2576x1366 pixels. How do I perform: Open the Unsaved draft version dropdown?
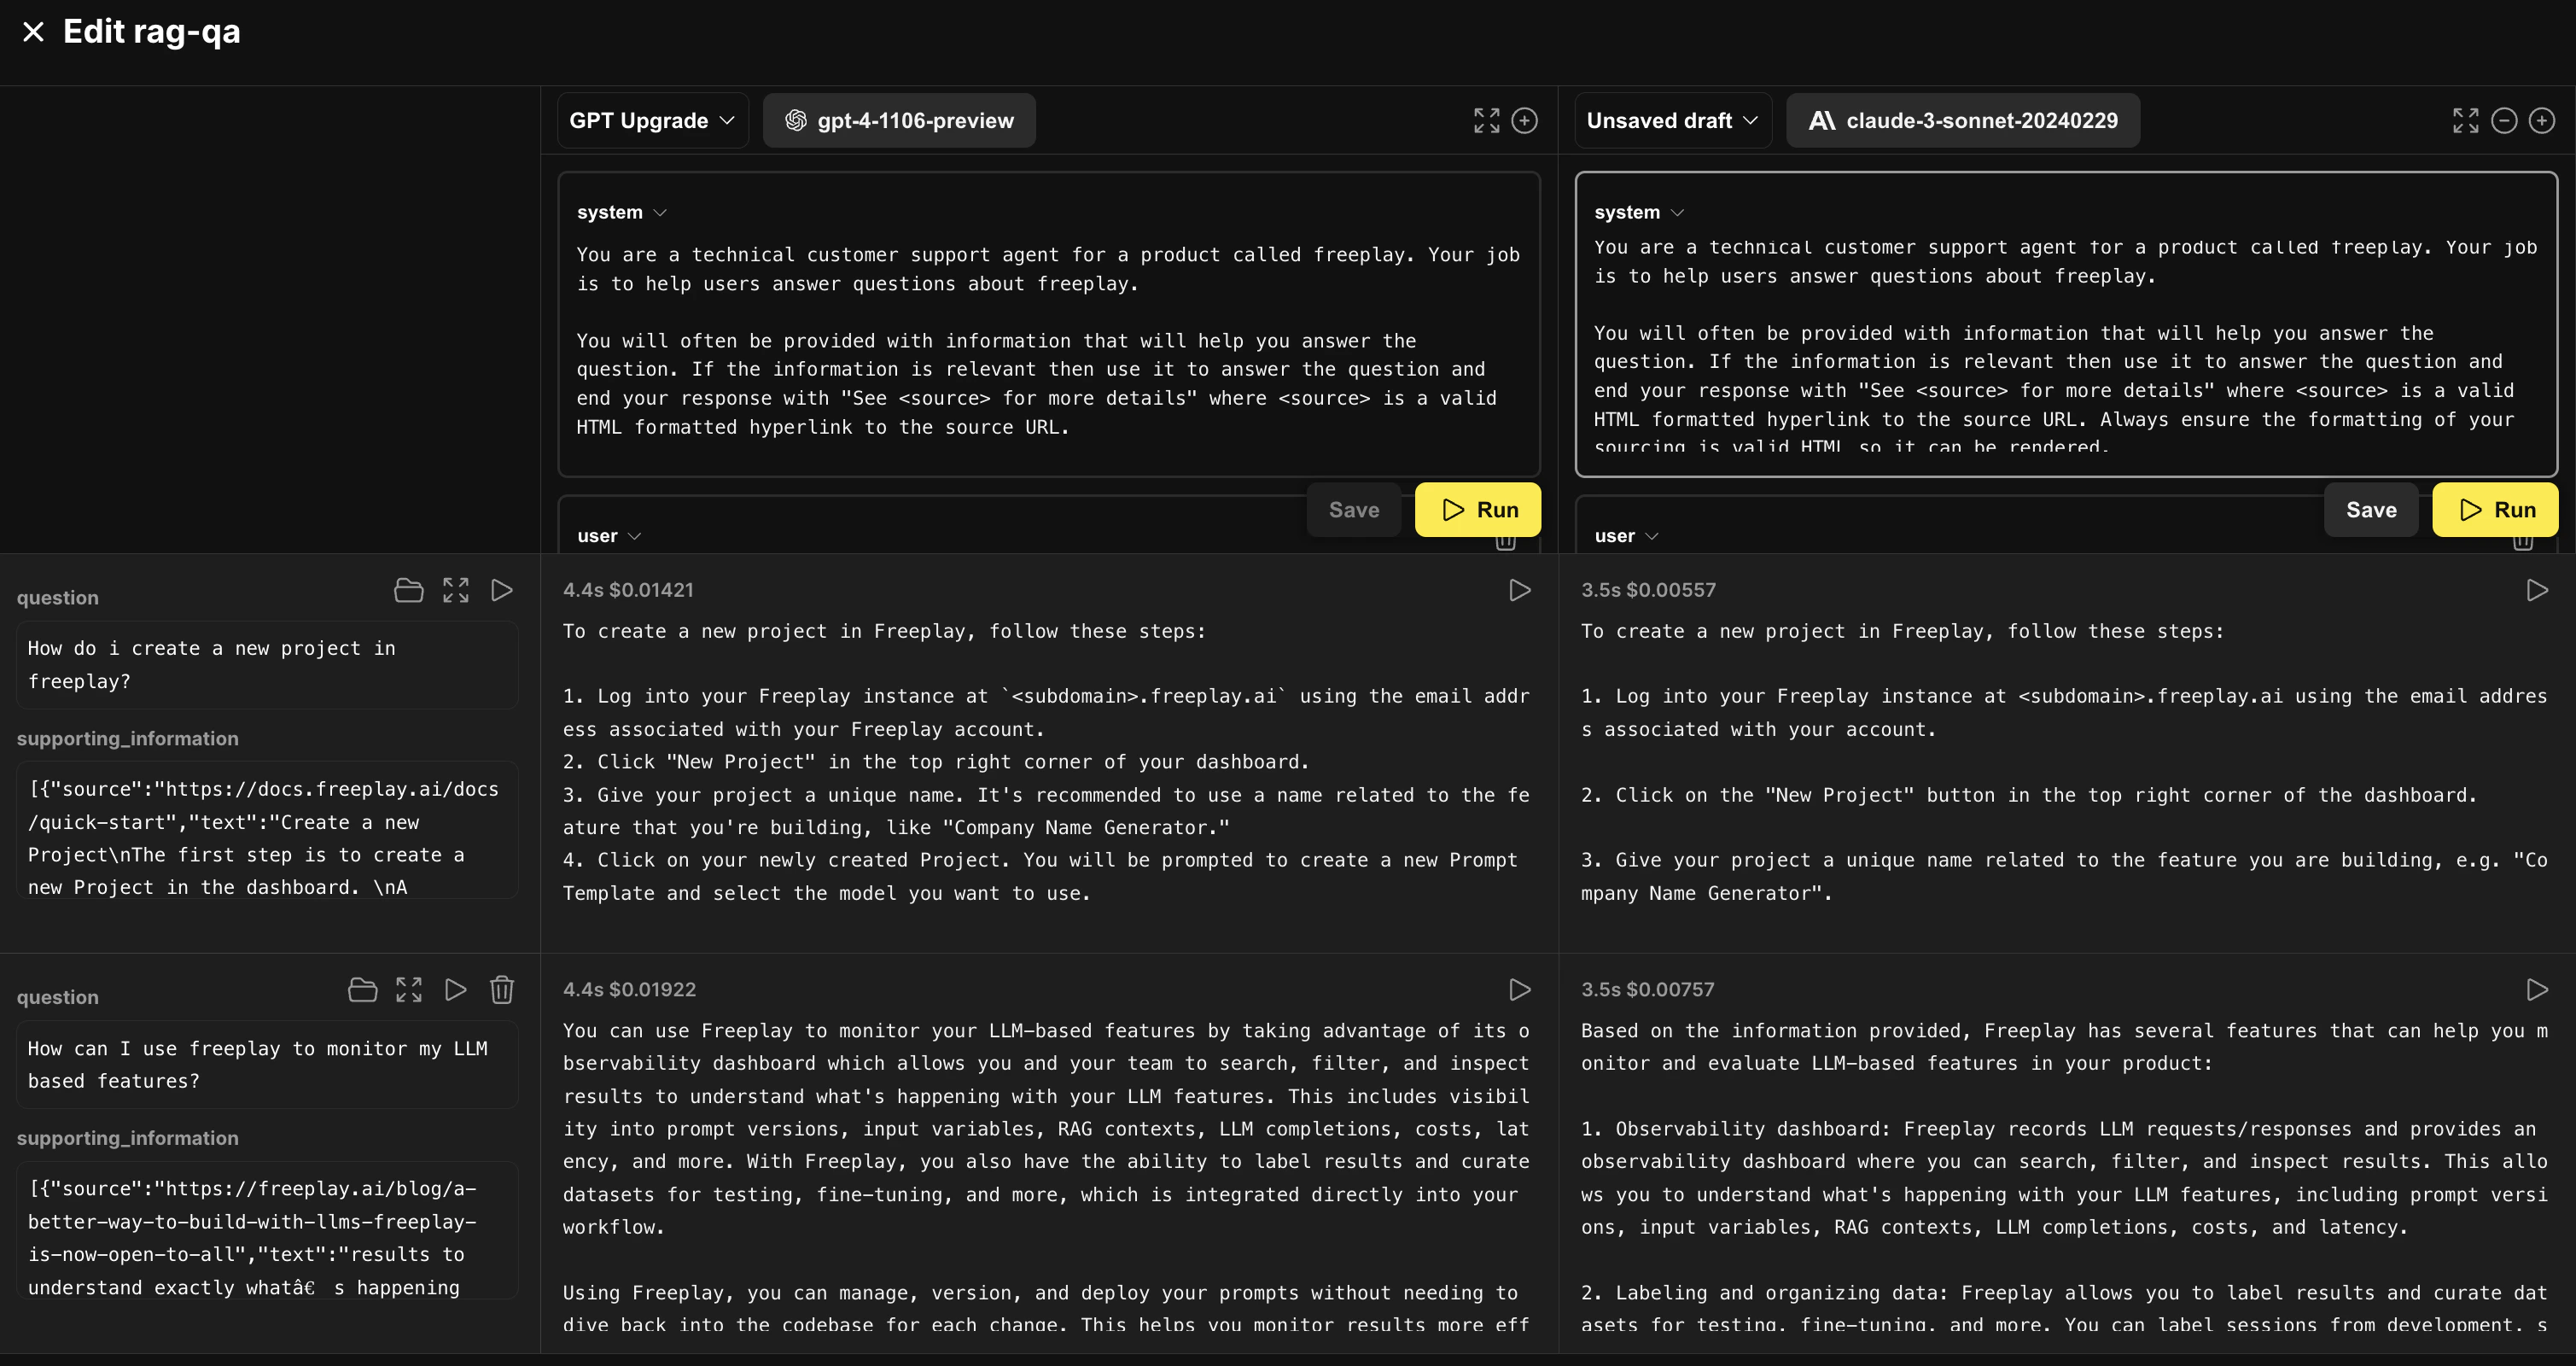click(1672, 121)
